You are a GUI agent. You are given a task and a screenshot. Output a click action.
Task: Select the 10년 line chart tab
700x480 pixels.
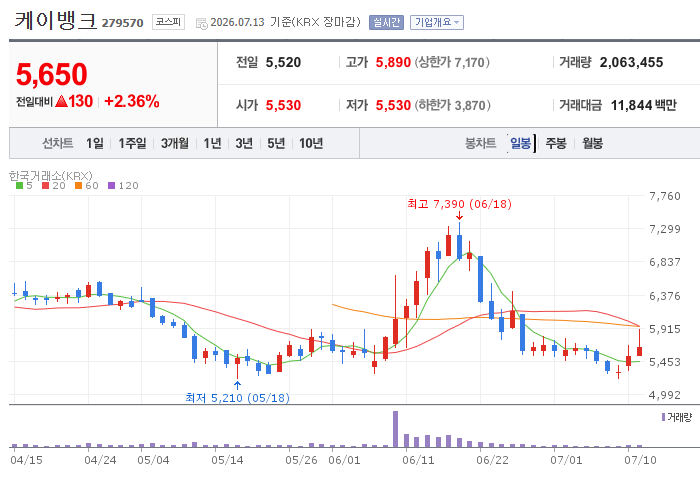(311, 143)
